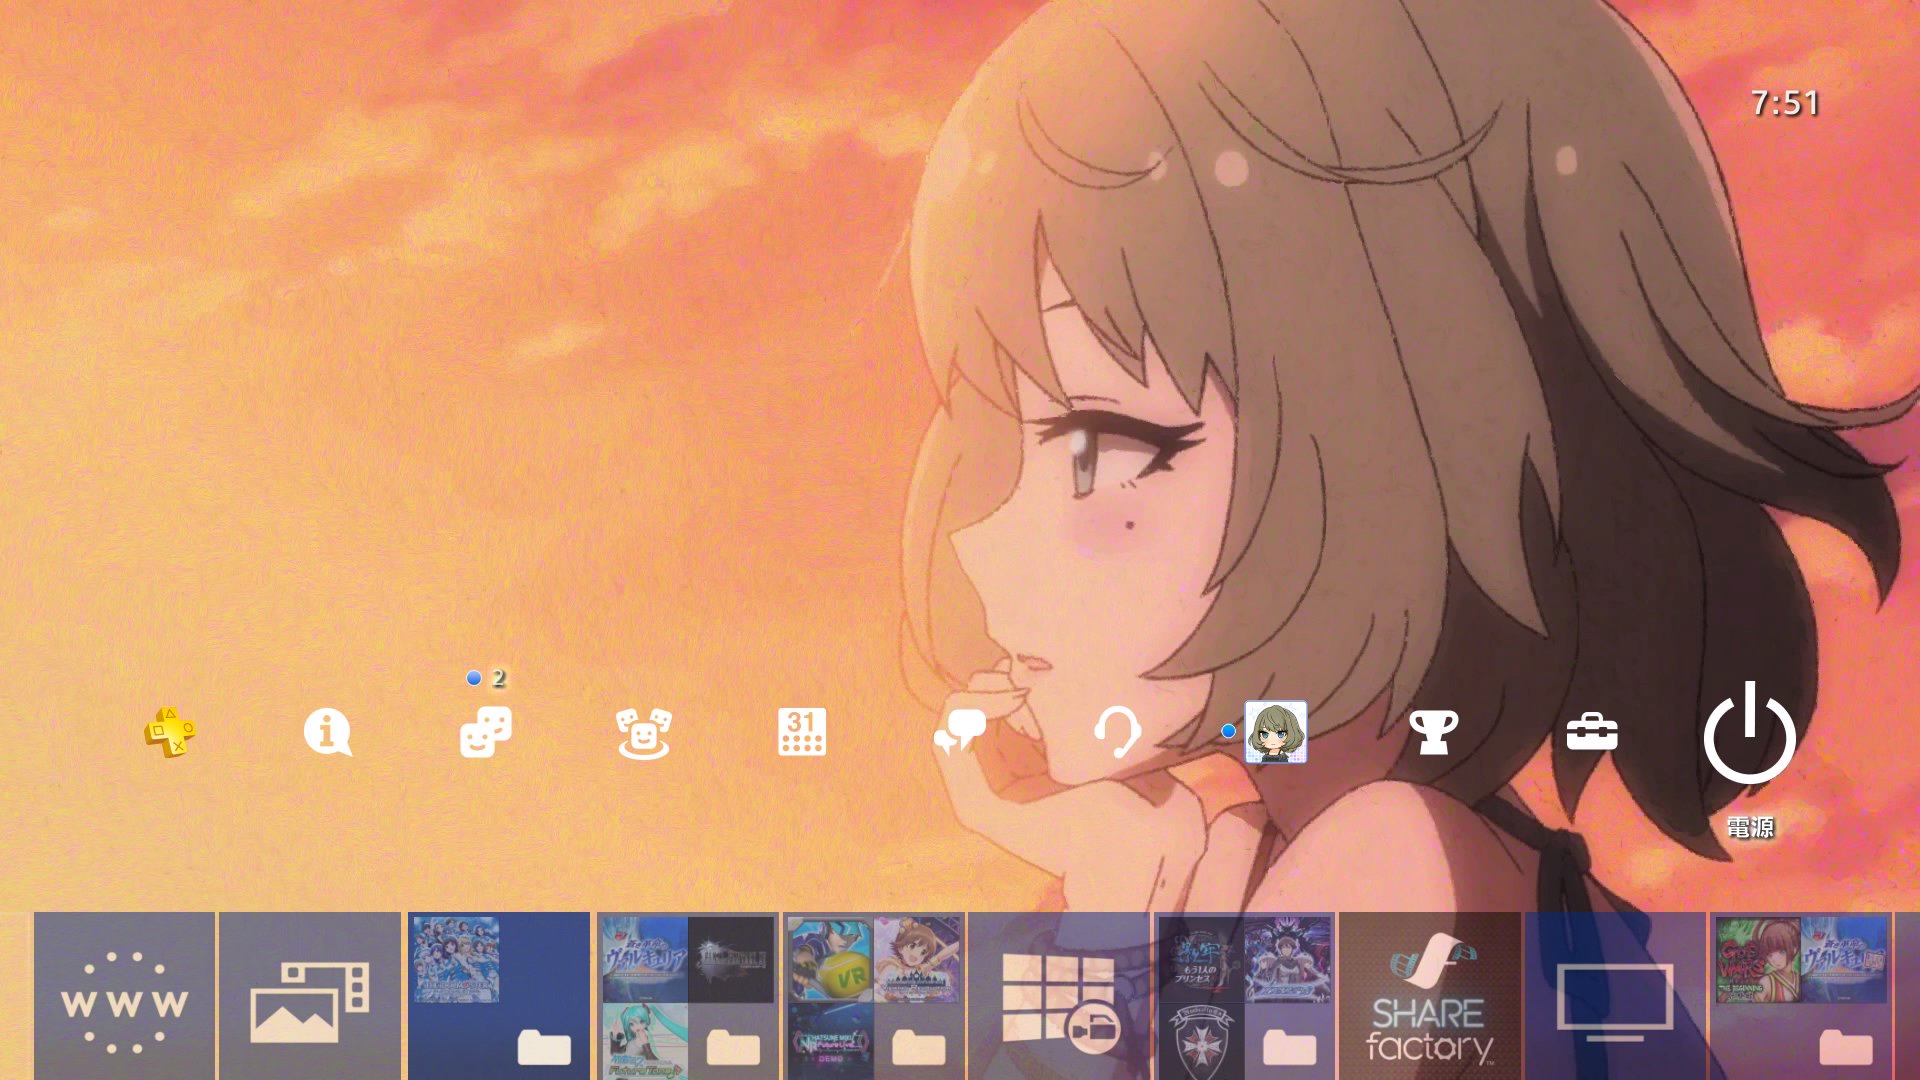The image size is (1920, 1080).
Task: Open the video apps grid tile
Action: pyautogui.click(x=1059, y=996)
